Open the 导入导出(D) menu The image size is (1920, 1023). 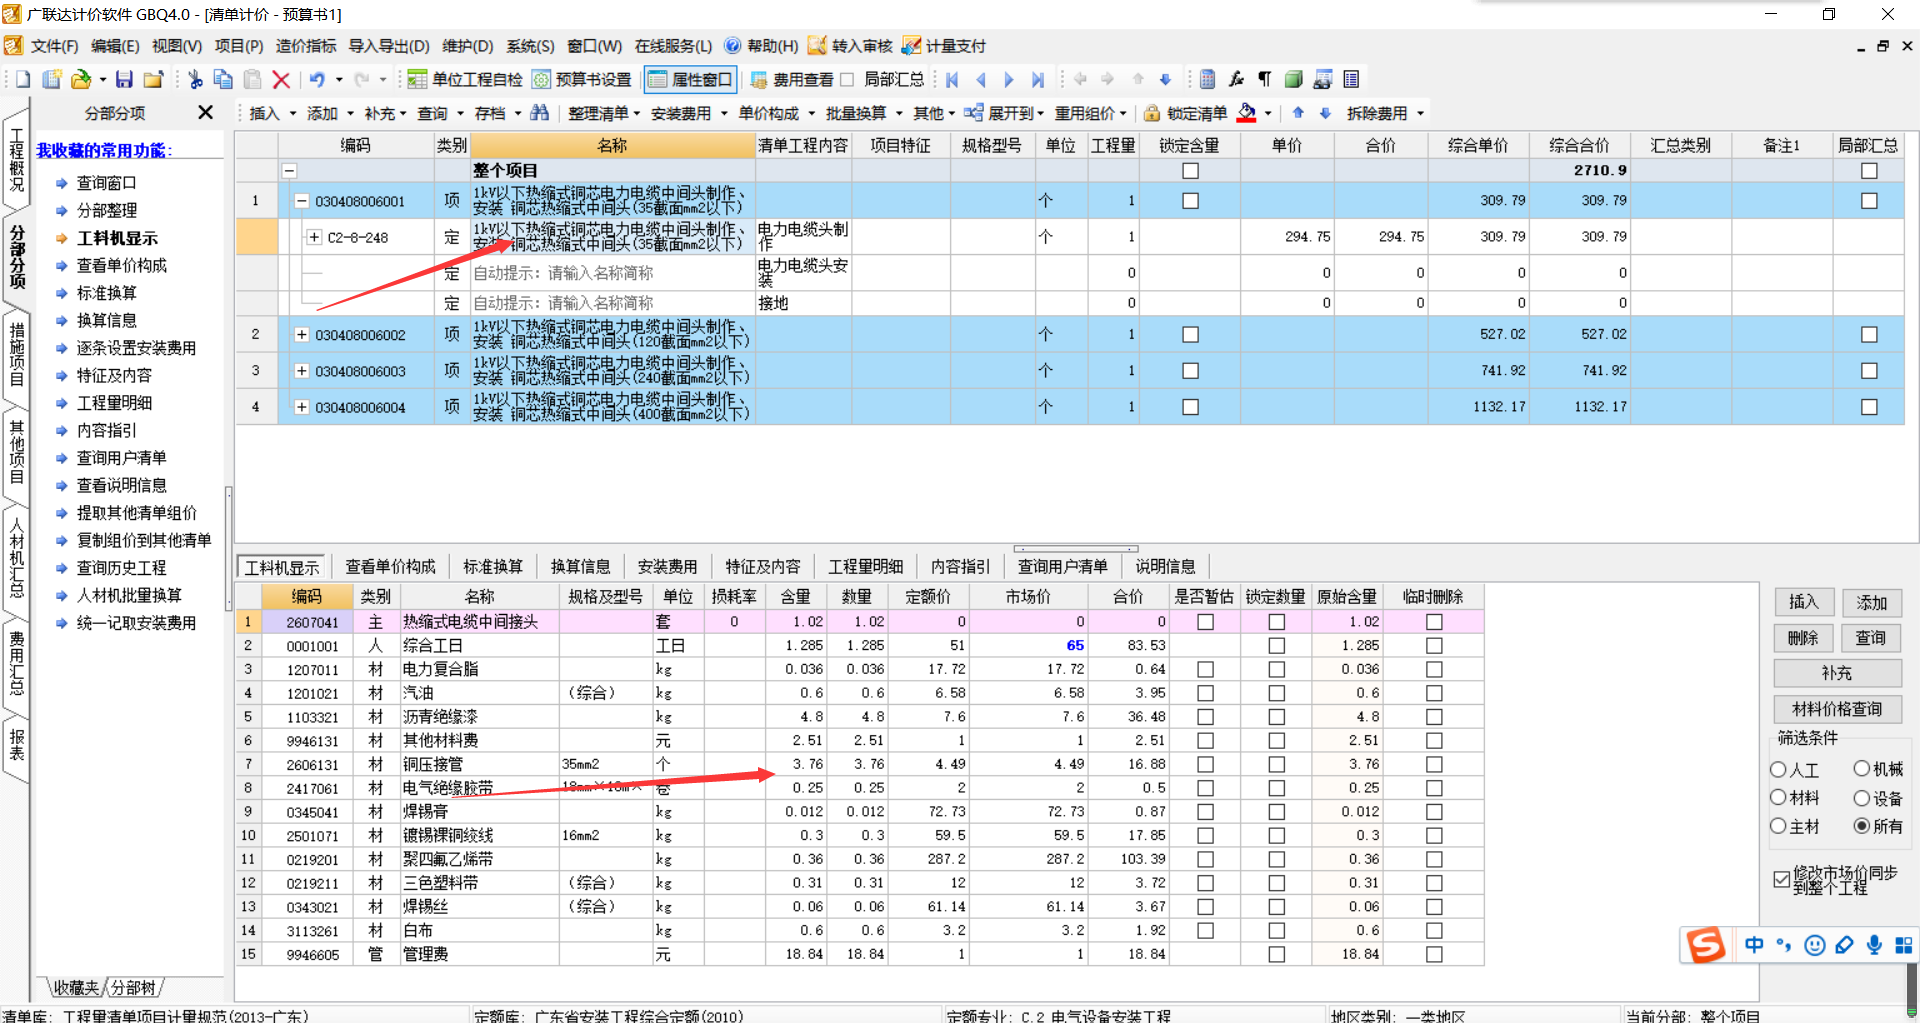click(389, 46)
